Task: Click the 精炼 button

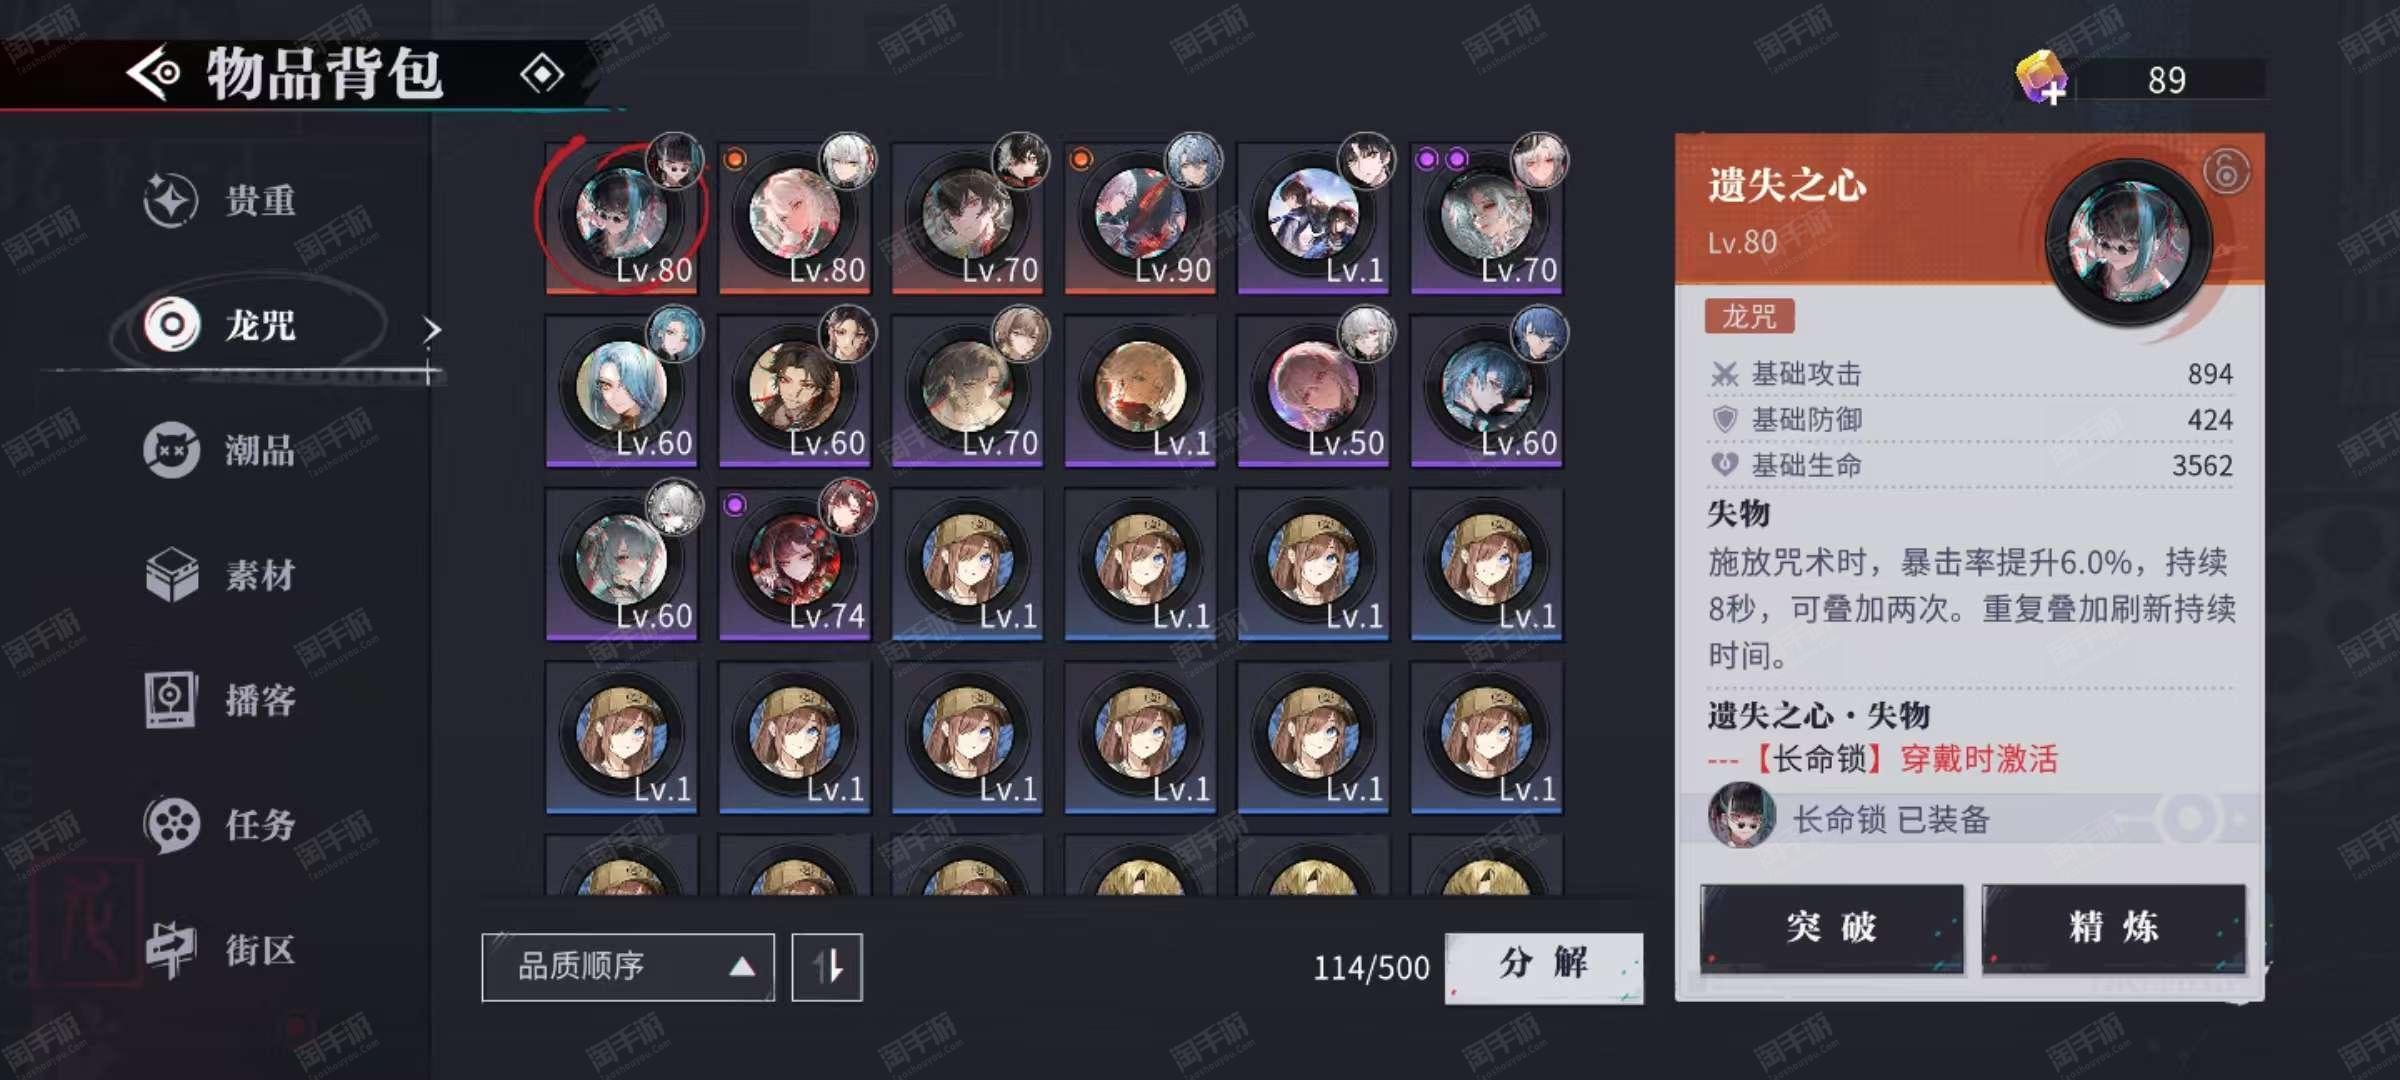Action: [x=2114, y=927]
